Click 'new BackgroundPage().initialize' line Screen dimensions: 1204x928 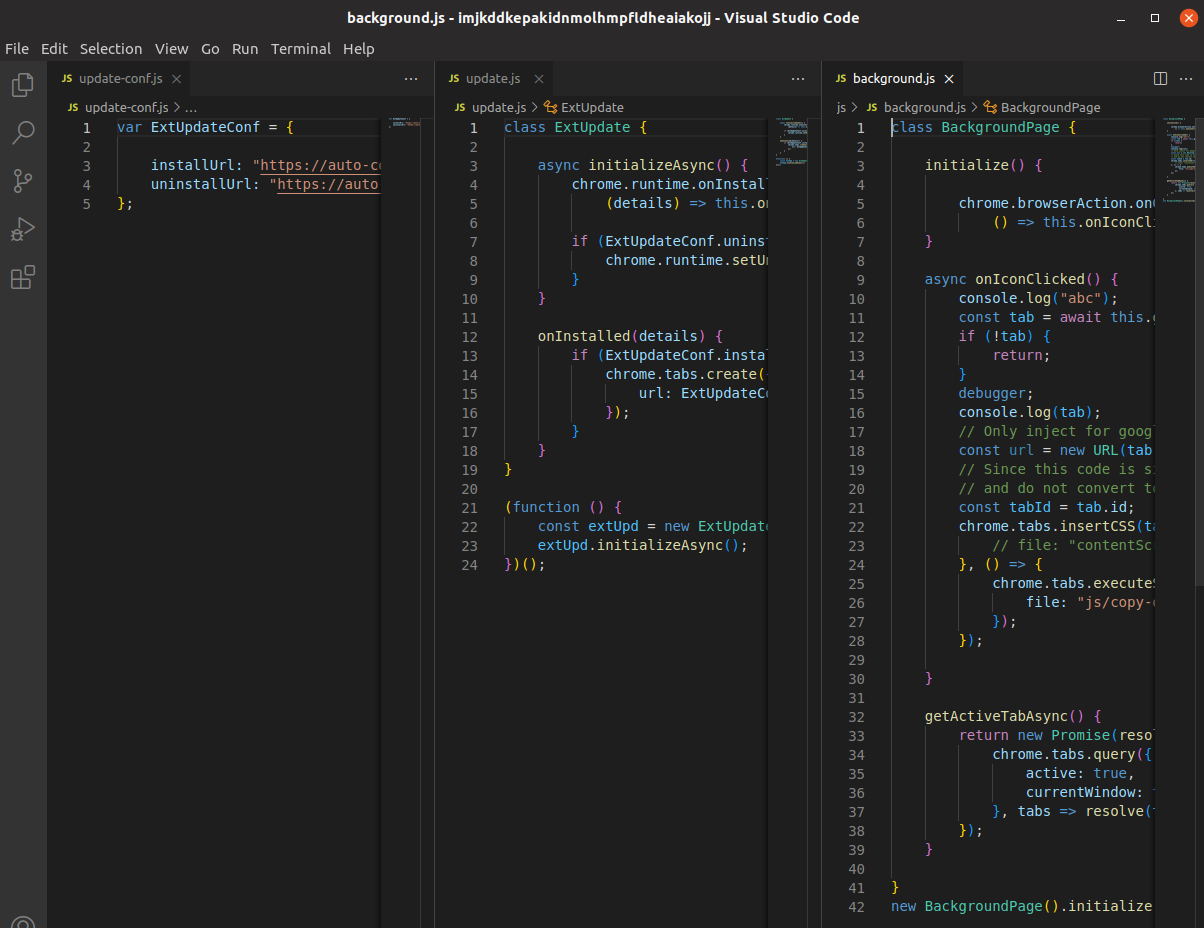(x=1021, y=907)
